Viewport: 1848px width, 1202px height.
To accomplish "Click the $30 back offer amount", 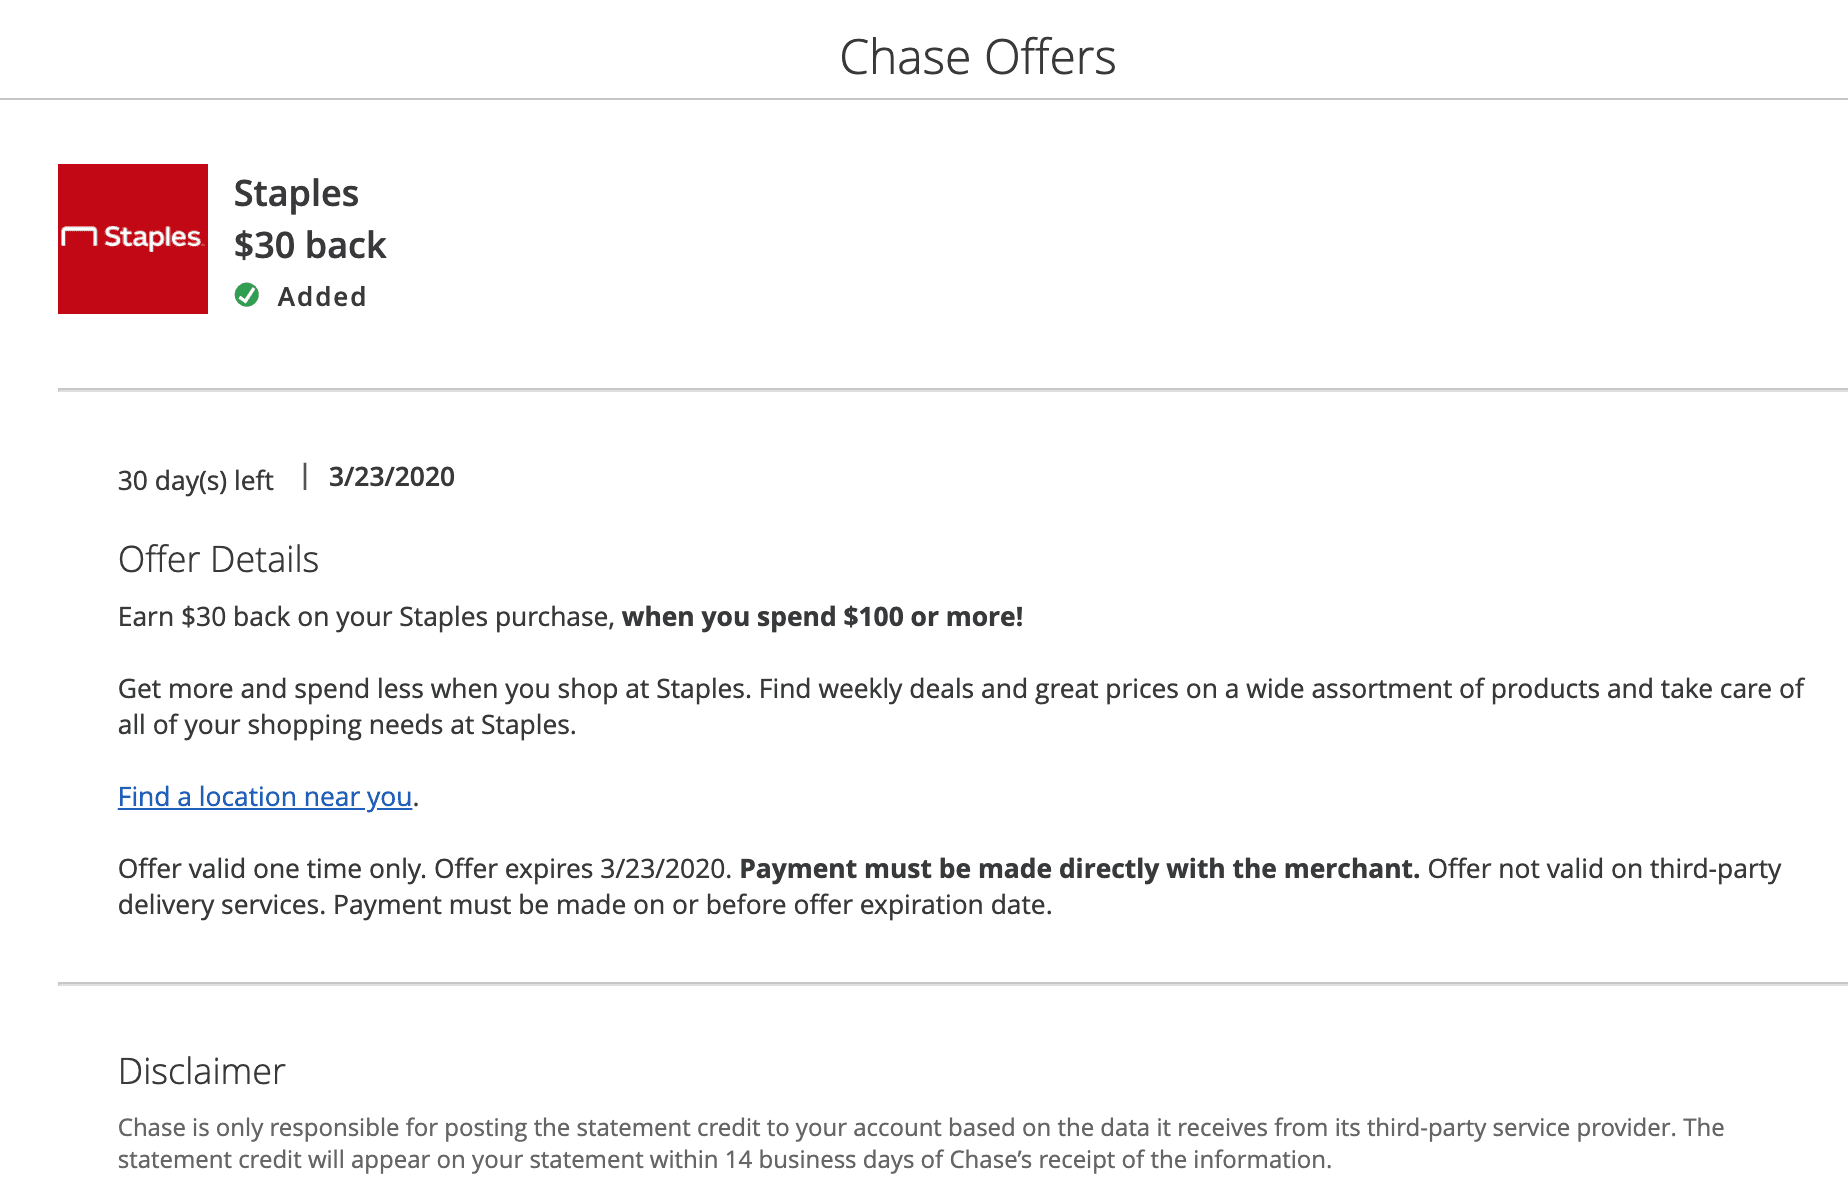I will (310, 245).
